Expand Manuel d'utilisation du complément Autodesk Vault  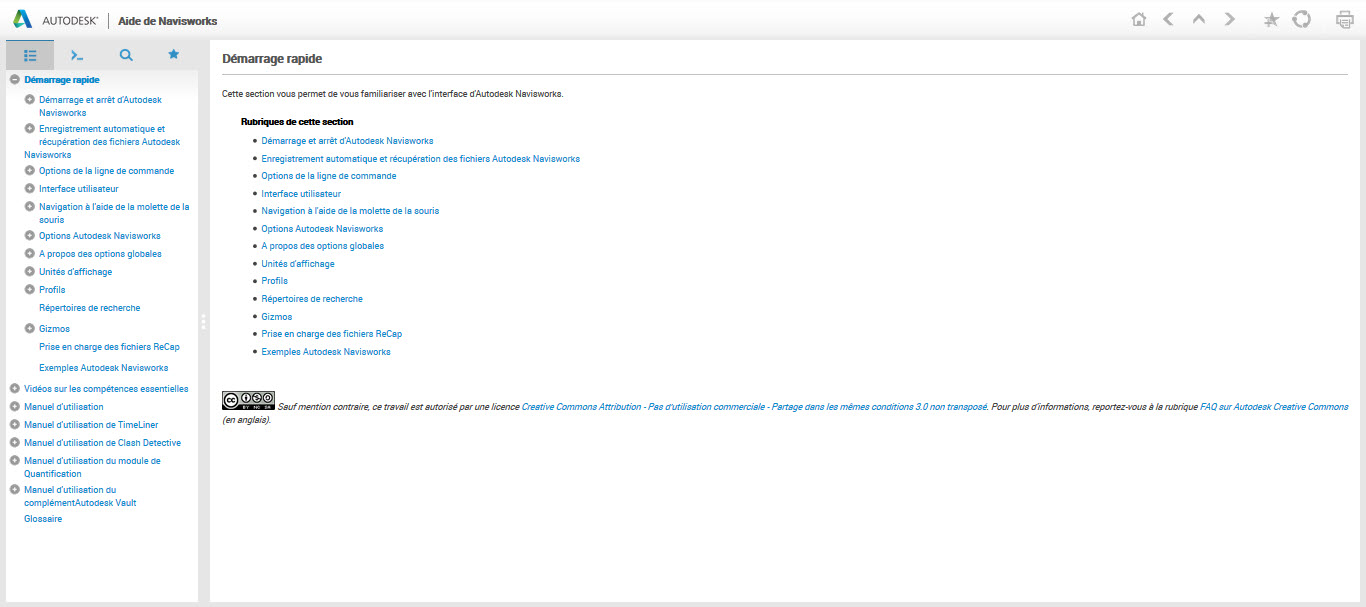[14, 490]
